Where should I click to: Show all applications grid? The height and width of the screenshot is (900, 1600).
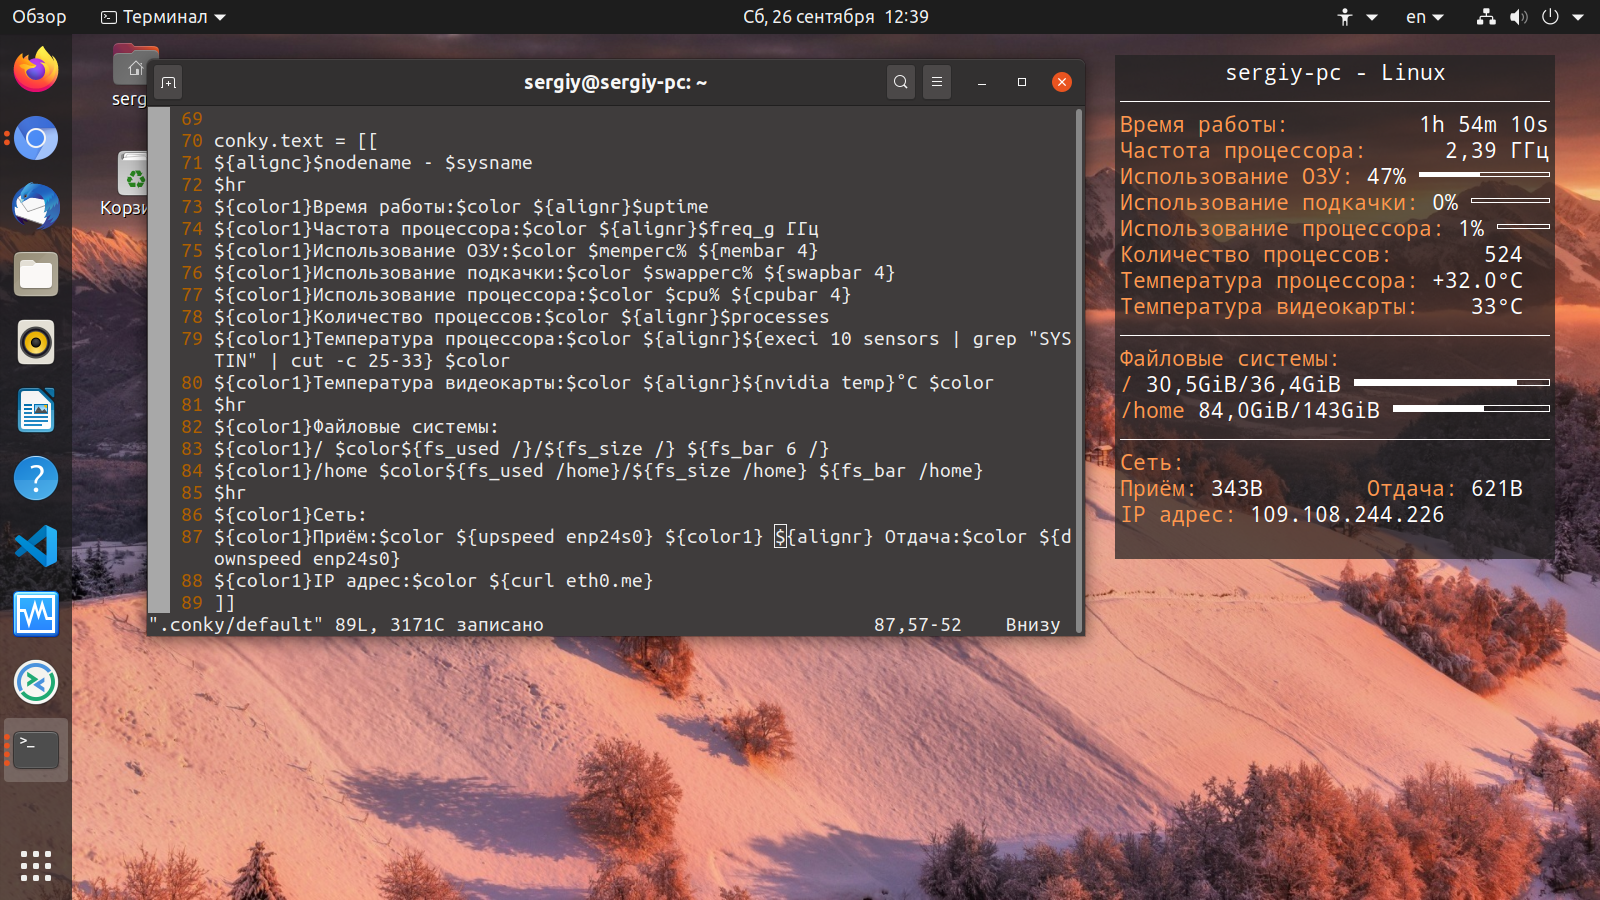coord(36,866)
